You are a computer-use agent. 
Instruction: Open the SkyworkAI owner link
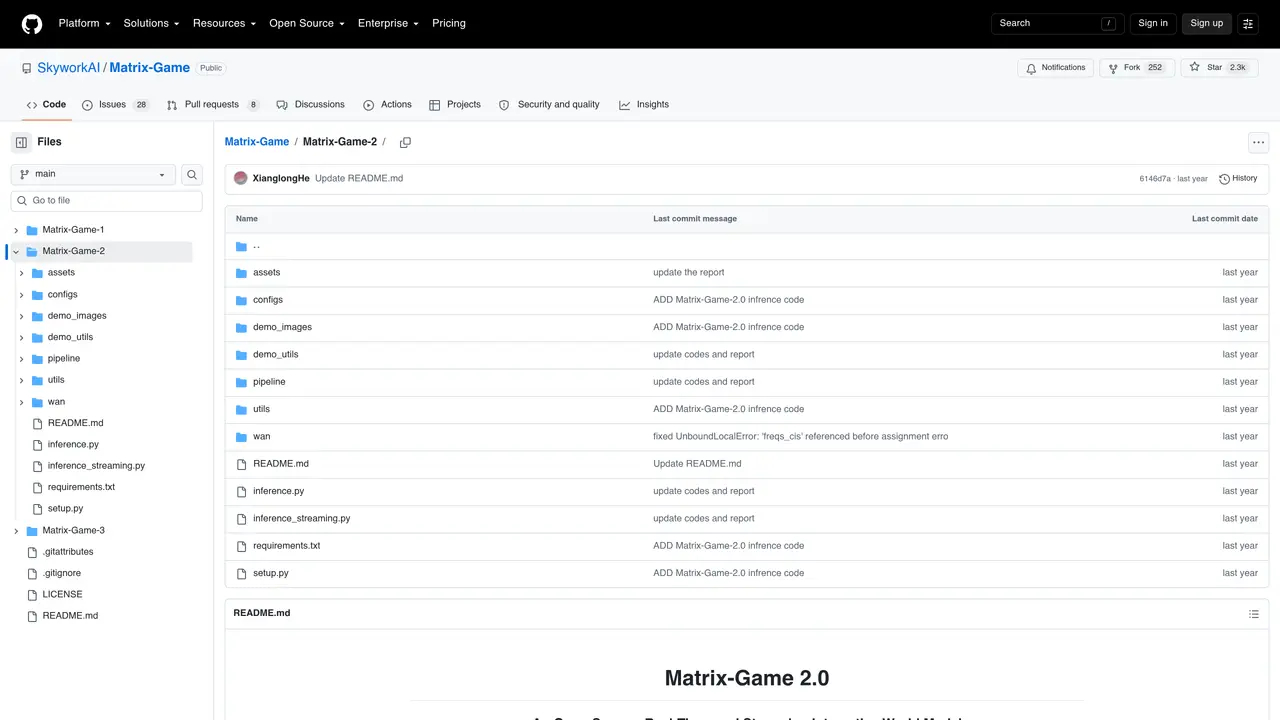[68, 68]
